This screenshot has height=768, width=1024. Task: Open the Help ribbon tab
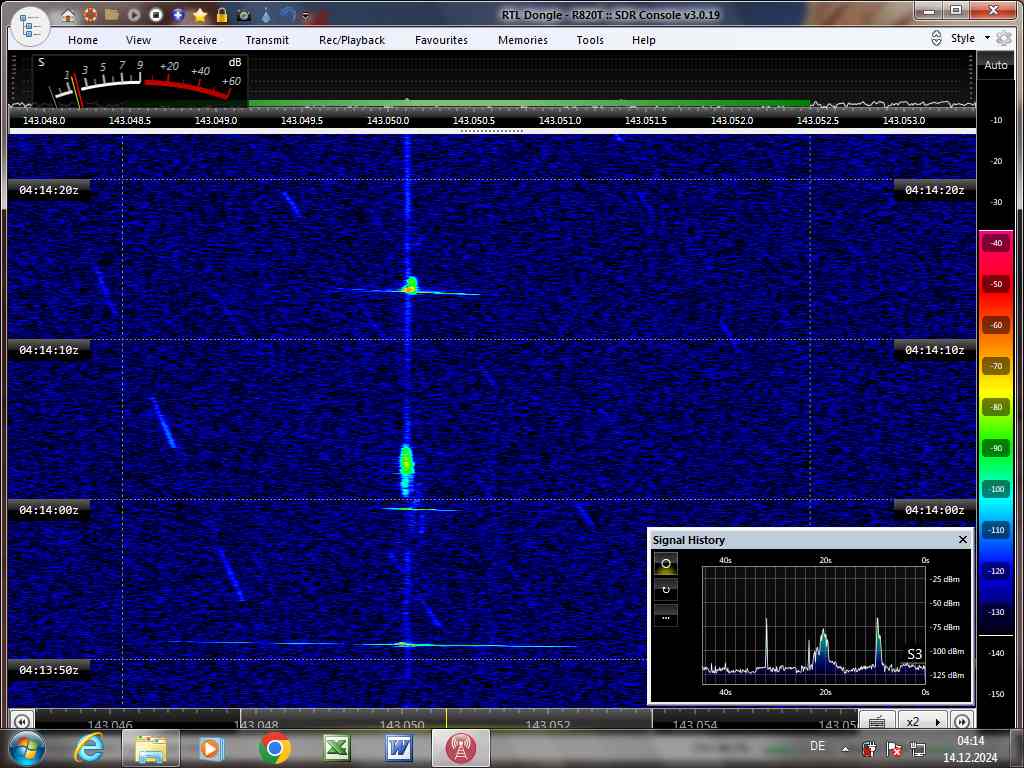tap(644, 40)
